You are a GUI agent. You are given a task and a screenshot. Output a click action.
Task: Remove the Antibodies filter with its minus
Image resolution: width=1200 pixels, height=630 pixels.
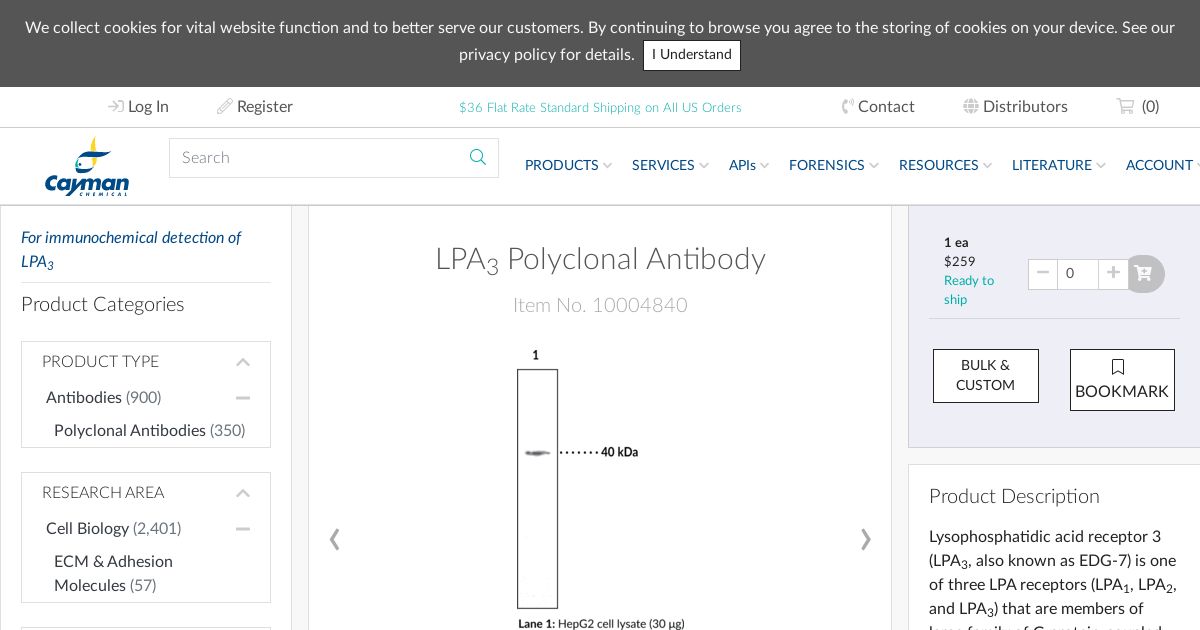point(243,398)
